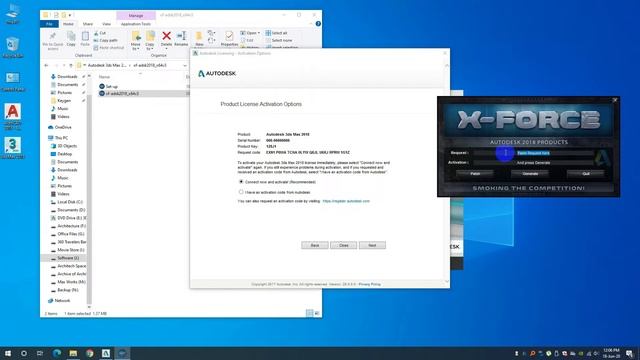Click Pin to Quick access in Explorer ribbon
The width and height of the screenshot is (640, 360).
(x=53, y=40)
